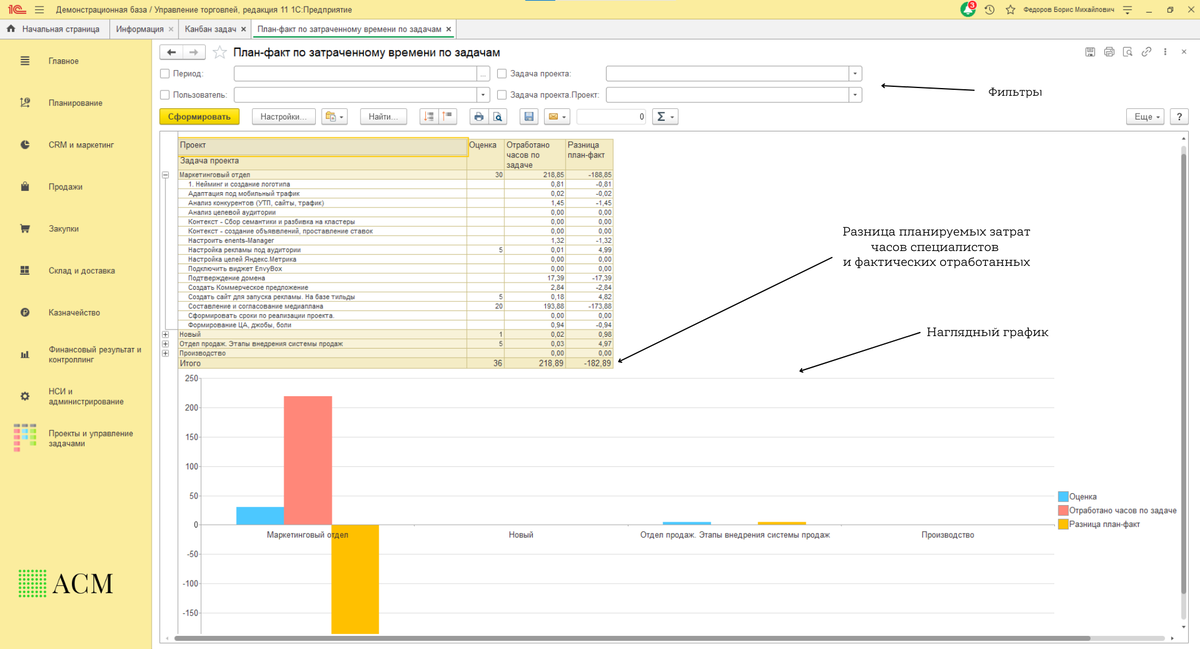Screen dimensions: 1200x649
Task: Expand the Отдел продаж group row
Action: (x=166, y=344)
